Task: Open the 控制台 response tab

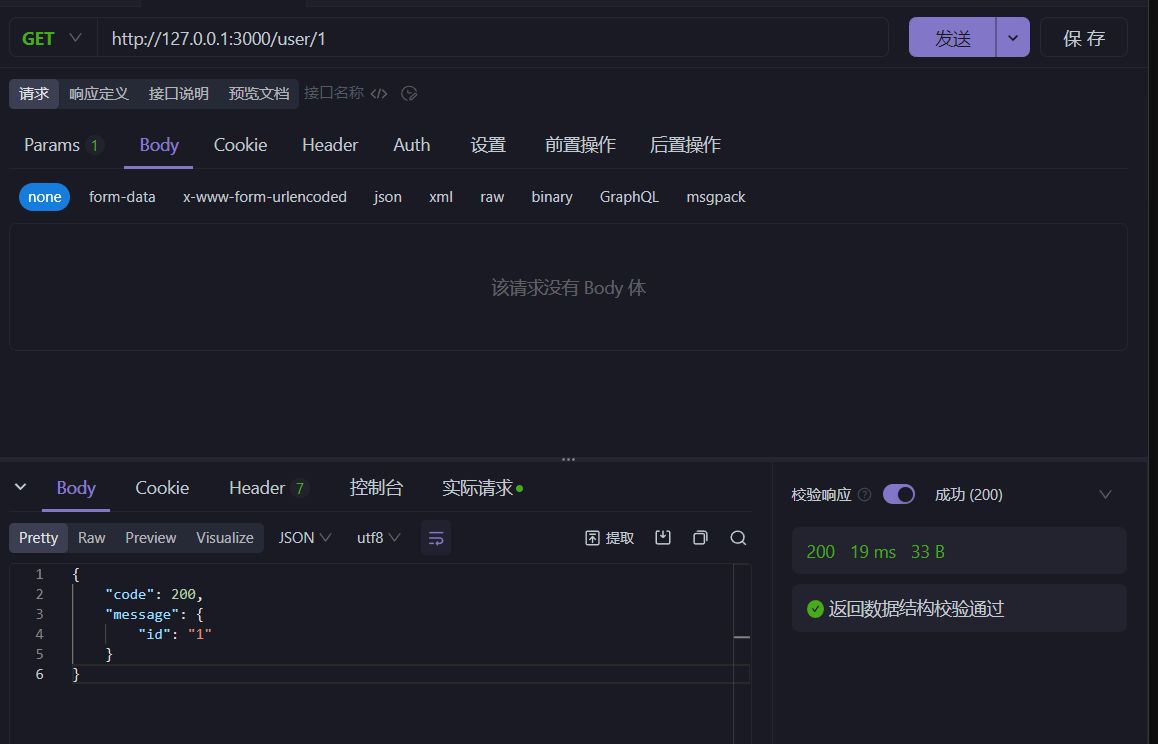Action: click(x=376, y=488)
